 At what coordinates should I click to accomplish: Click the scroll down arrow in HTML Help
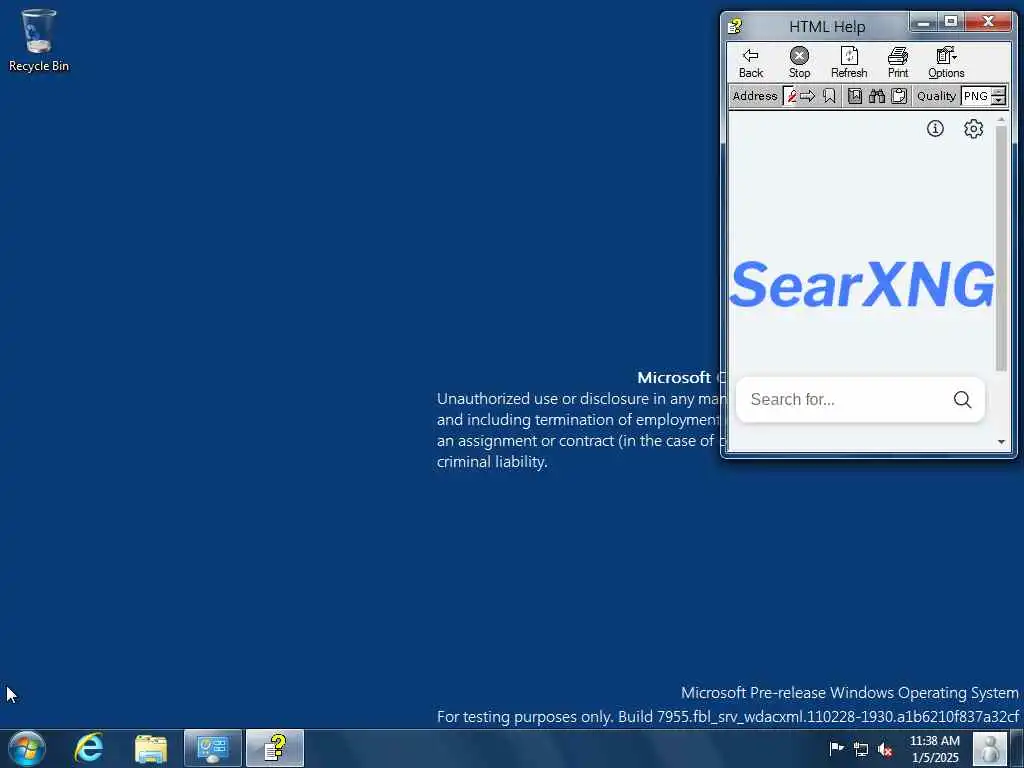pos(1001,442)
